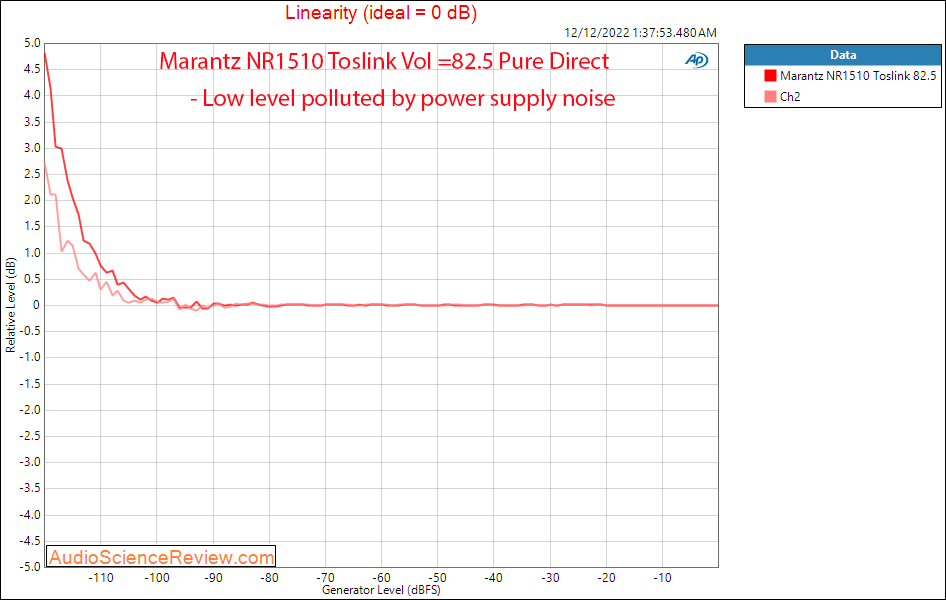Click the -60 label on the horizontal axis
The image size is (946, 600).
[381, 578]
